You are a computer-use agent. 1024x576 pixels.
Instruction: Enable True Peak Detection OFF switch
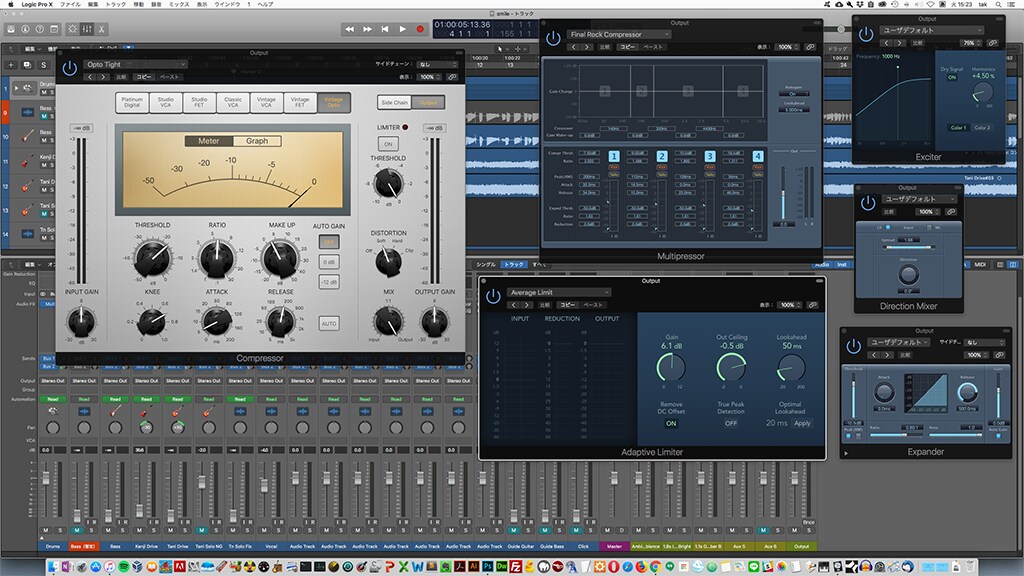coord(731,423)
